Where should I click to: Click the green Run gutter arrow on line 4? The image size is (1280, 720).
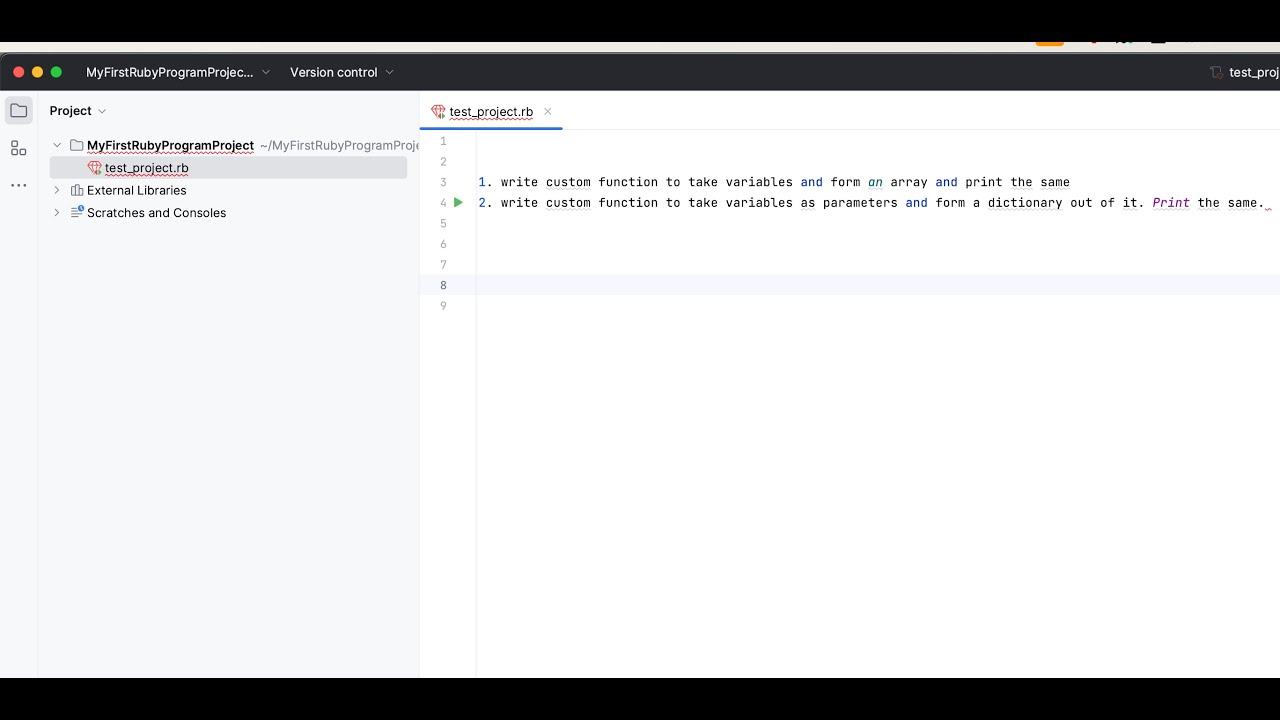coord(458,203)
